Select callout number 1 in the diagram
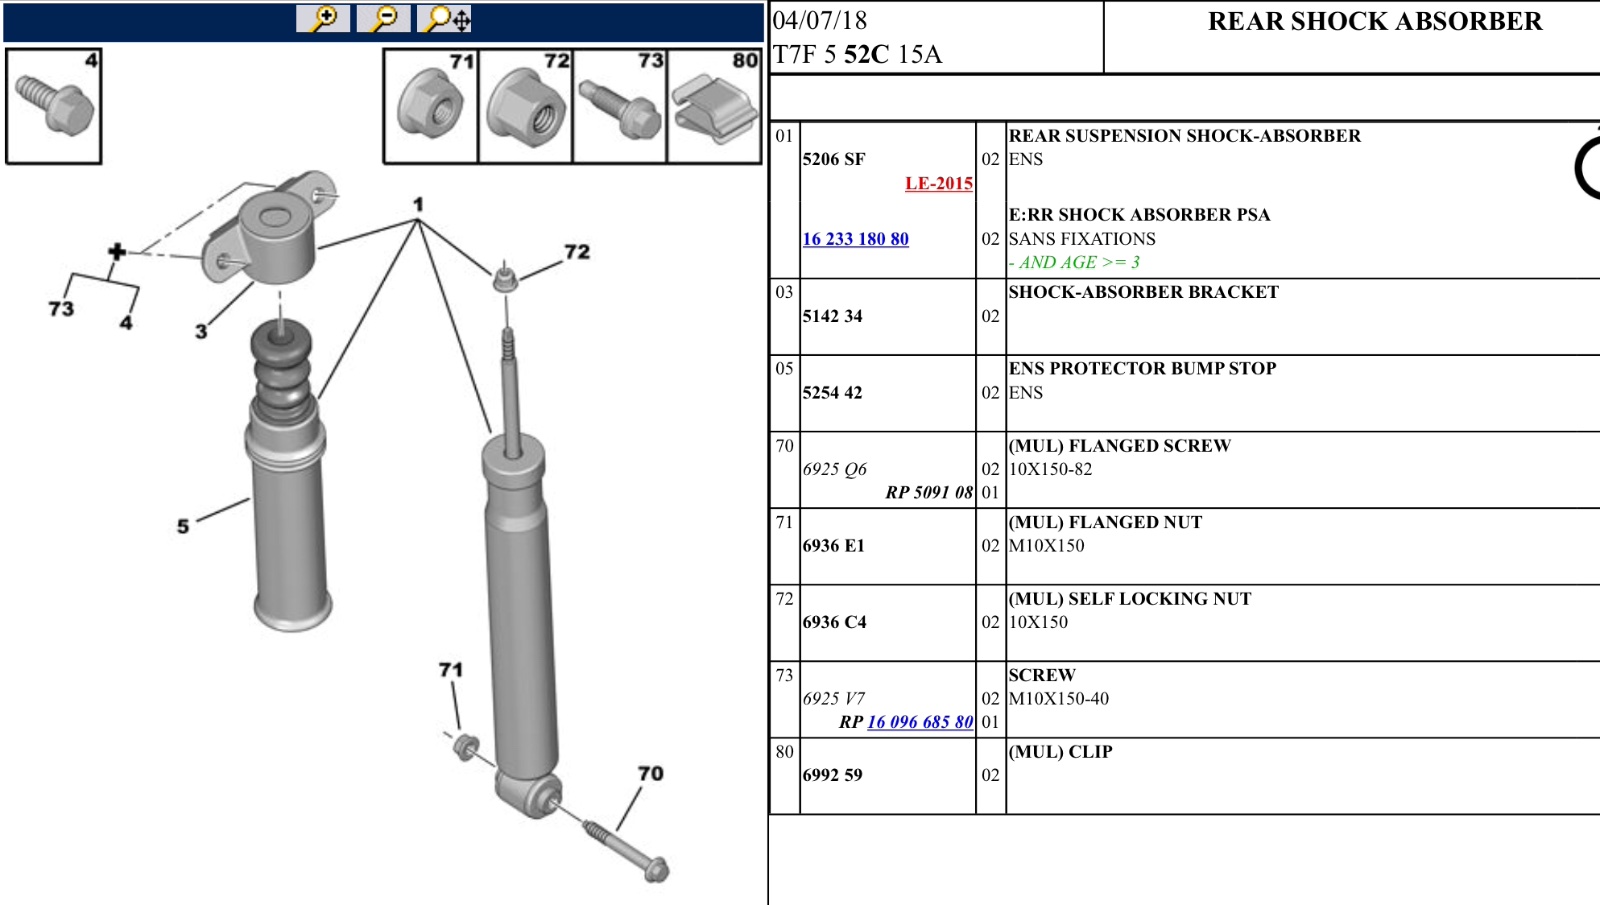1600x905 pixels. (x=418, y=204)
